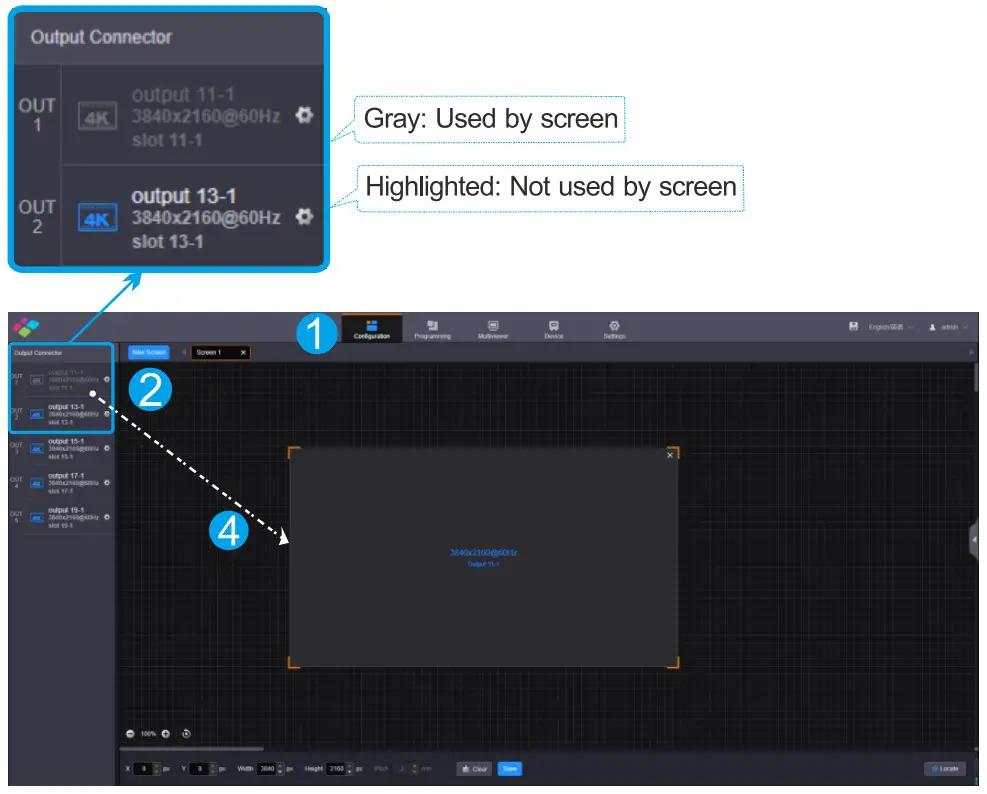Click the Y position input field

click(198, 769)
